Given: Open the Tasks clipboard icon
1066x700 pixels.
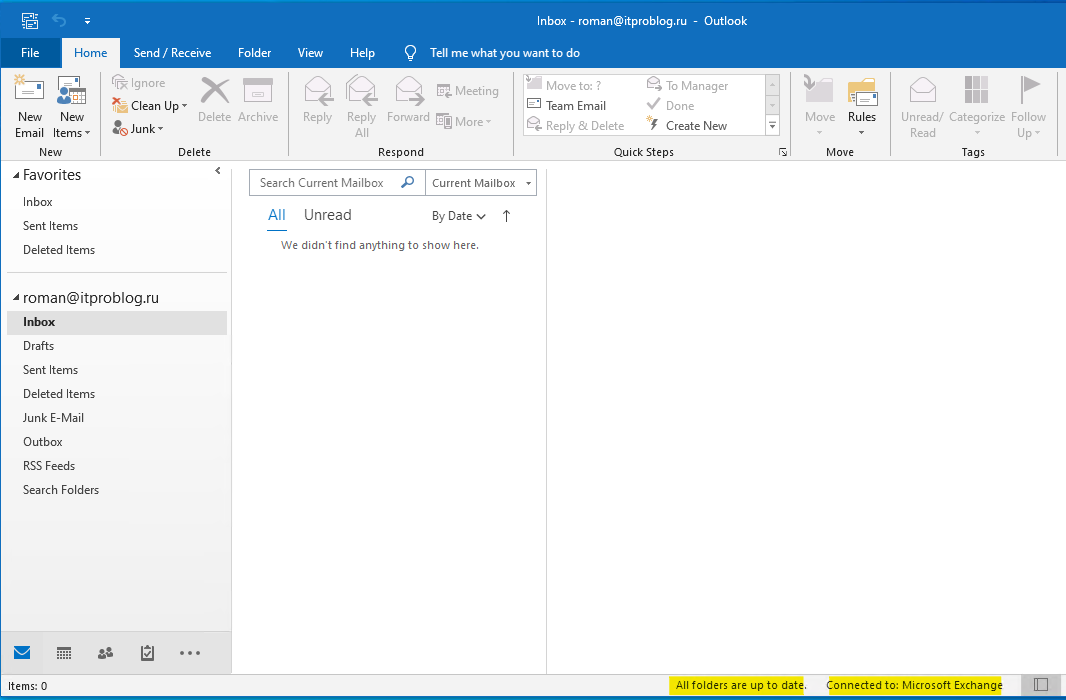Looking at the screenshot, I should click(147, 653).
